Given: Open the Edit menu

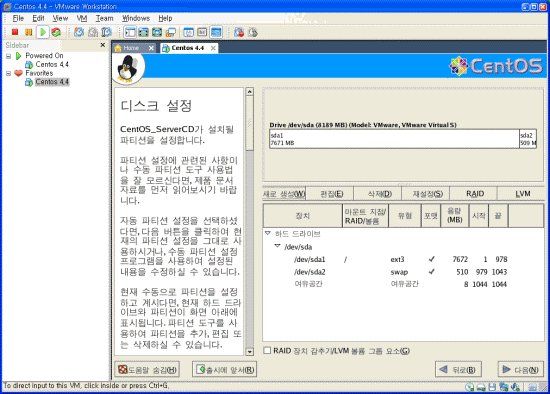Looking at the screenshot, I should tap(38, 18).
